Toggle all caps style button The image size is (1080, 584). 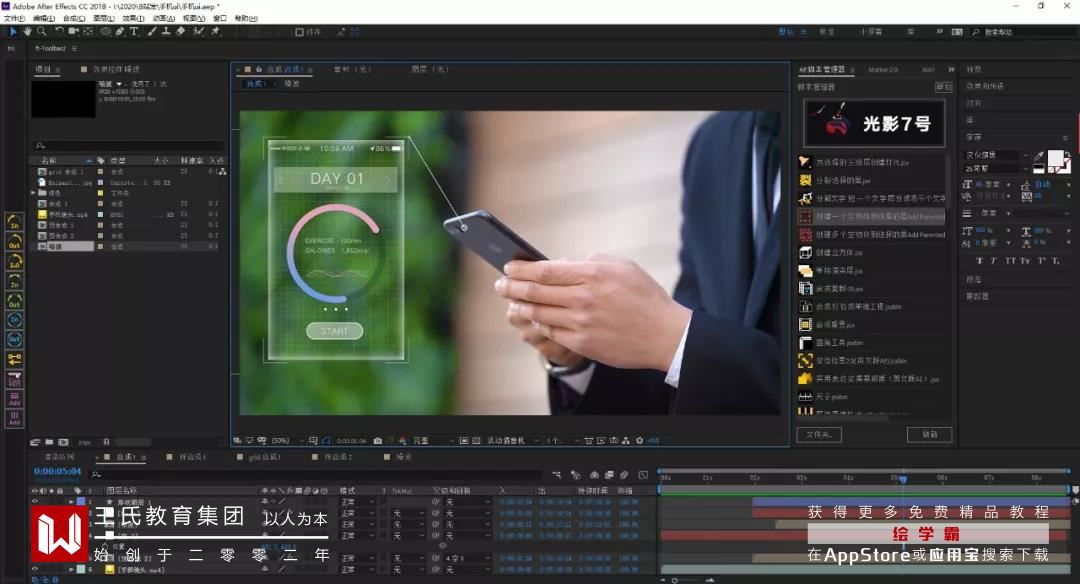point(1010,261)
